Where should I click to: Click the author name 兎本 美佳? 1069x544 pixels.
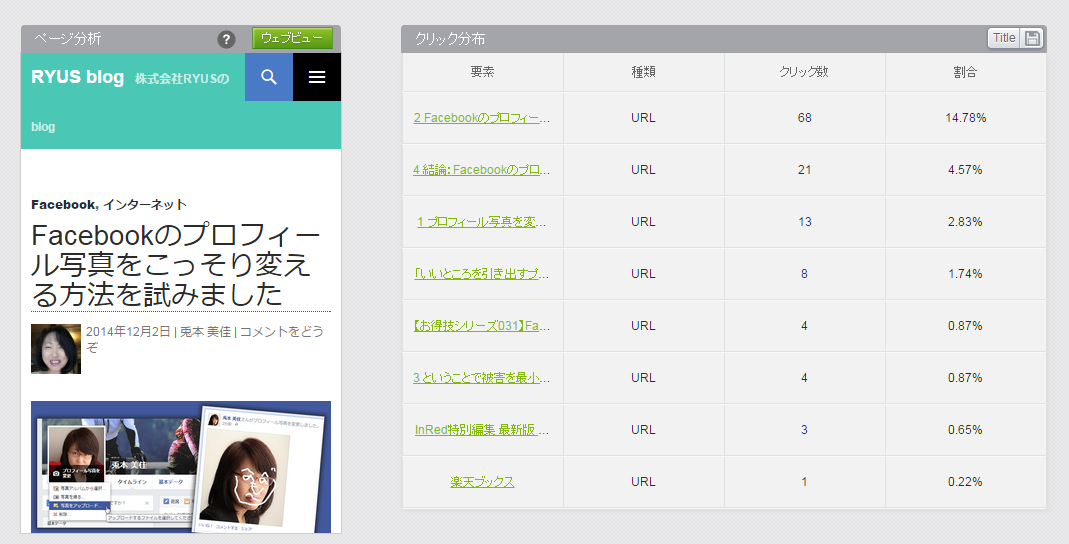click(x=205, y=331)
